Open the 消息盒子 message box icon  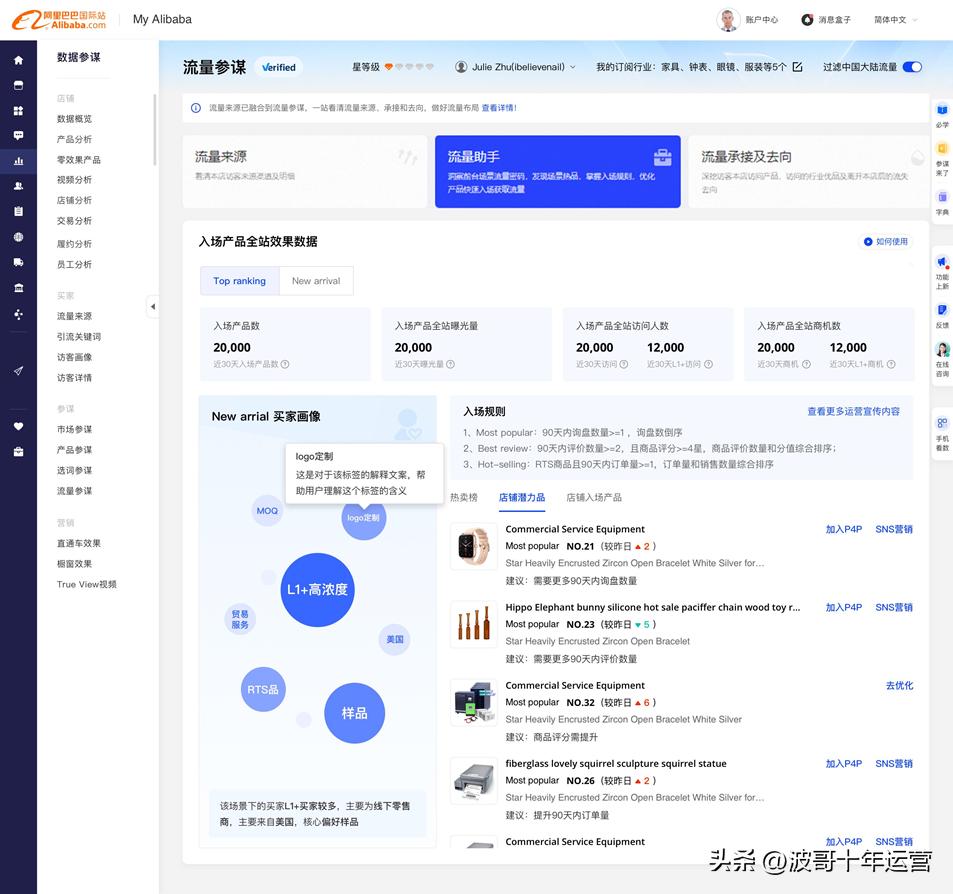(806, 19)
